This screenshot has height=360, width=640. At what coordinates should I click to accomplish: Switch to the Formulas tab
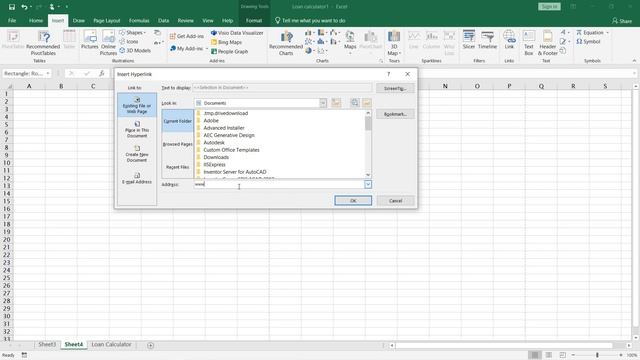pyautogui.click(x=139, y=20)
